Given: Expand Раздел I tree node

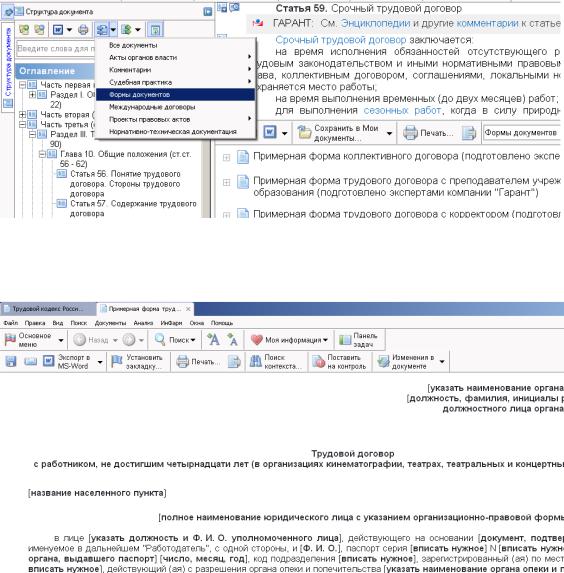Looking at the screenshot, I should 32,95.
